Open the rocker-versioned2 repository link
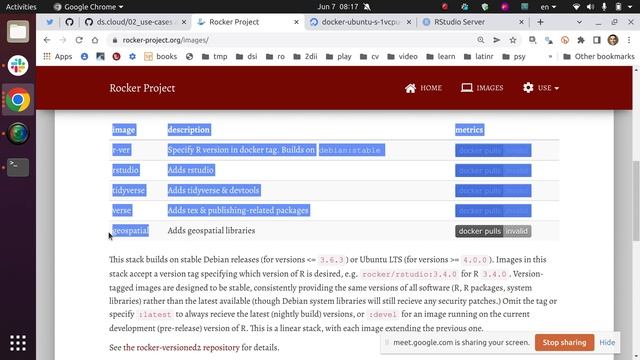The height and width of the screenshot is (360, 640). pos(181,348)
